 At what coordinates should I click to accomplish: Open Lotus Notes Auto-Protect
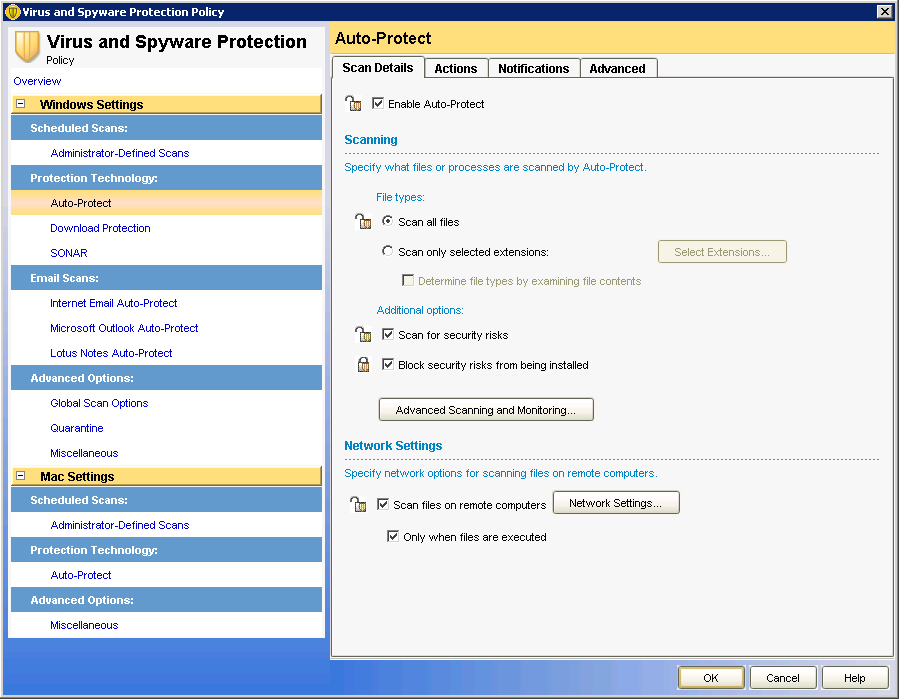111,353
